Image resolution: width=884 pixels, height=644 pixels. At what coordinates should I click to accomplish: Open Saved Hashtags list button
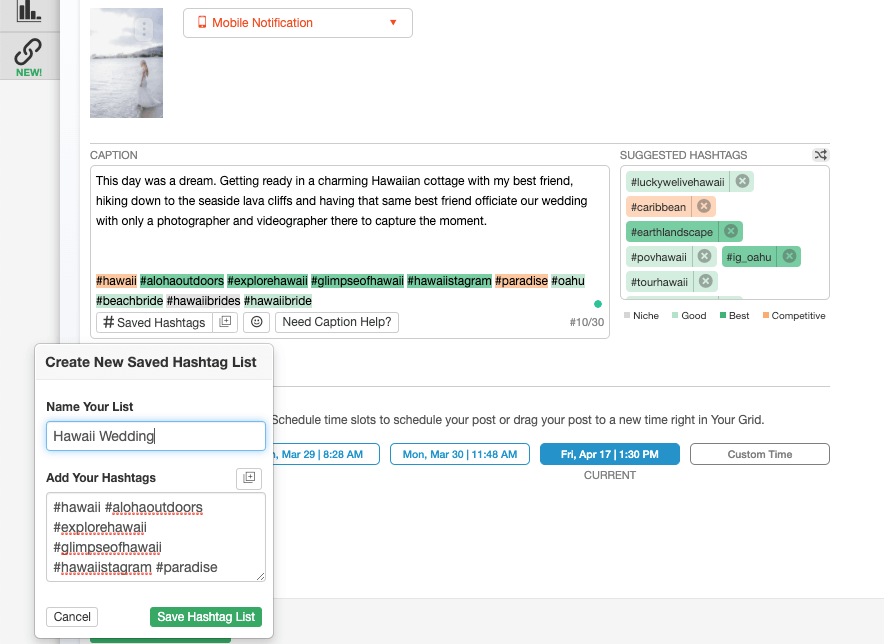tap(154, 323)
